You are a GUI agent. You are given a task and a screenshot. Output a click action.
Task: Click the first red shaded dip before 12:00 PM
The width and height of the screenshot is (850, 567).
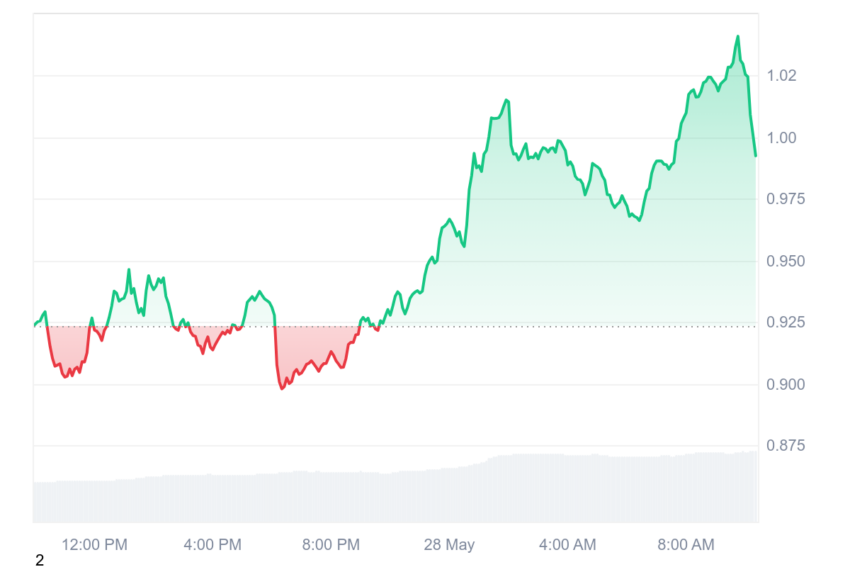coord(68,352)
